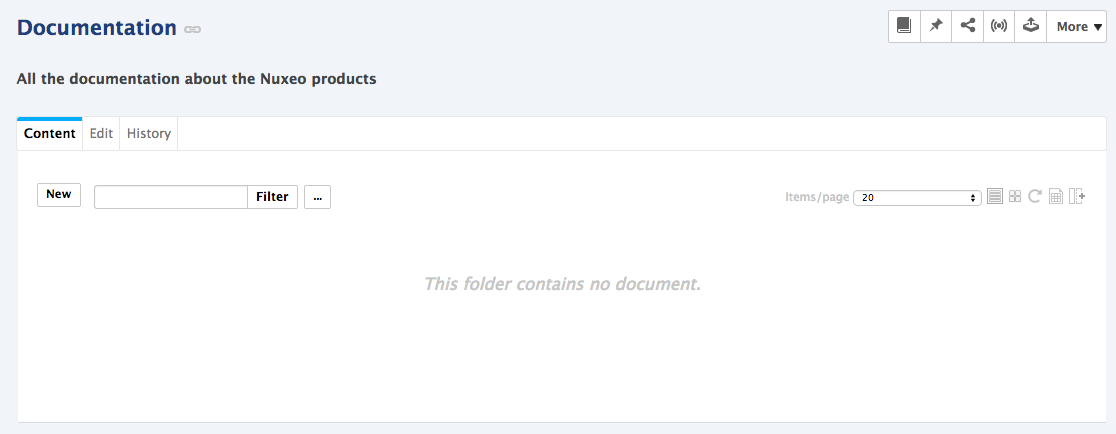
Task: Click the Filter button
Action: coord(272,197)
